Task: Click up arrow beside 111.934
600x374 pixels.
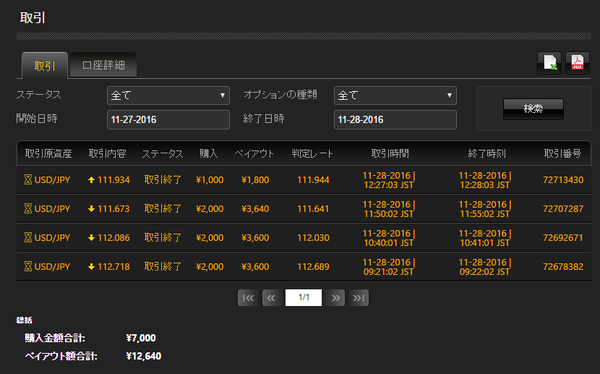Action: 91,180
